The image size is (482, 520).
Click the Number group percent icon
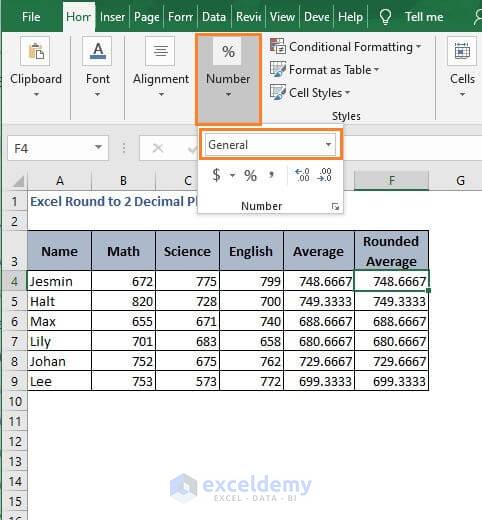[x=228, y=51]
